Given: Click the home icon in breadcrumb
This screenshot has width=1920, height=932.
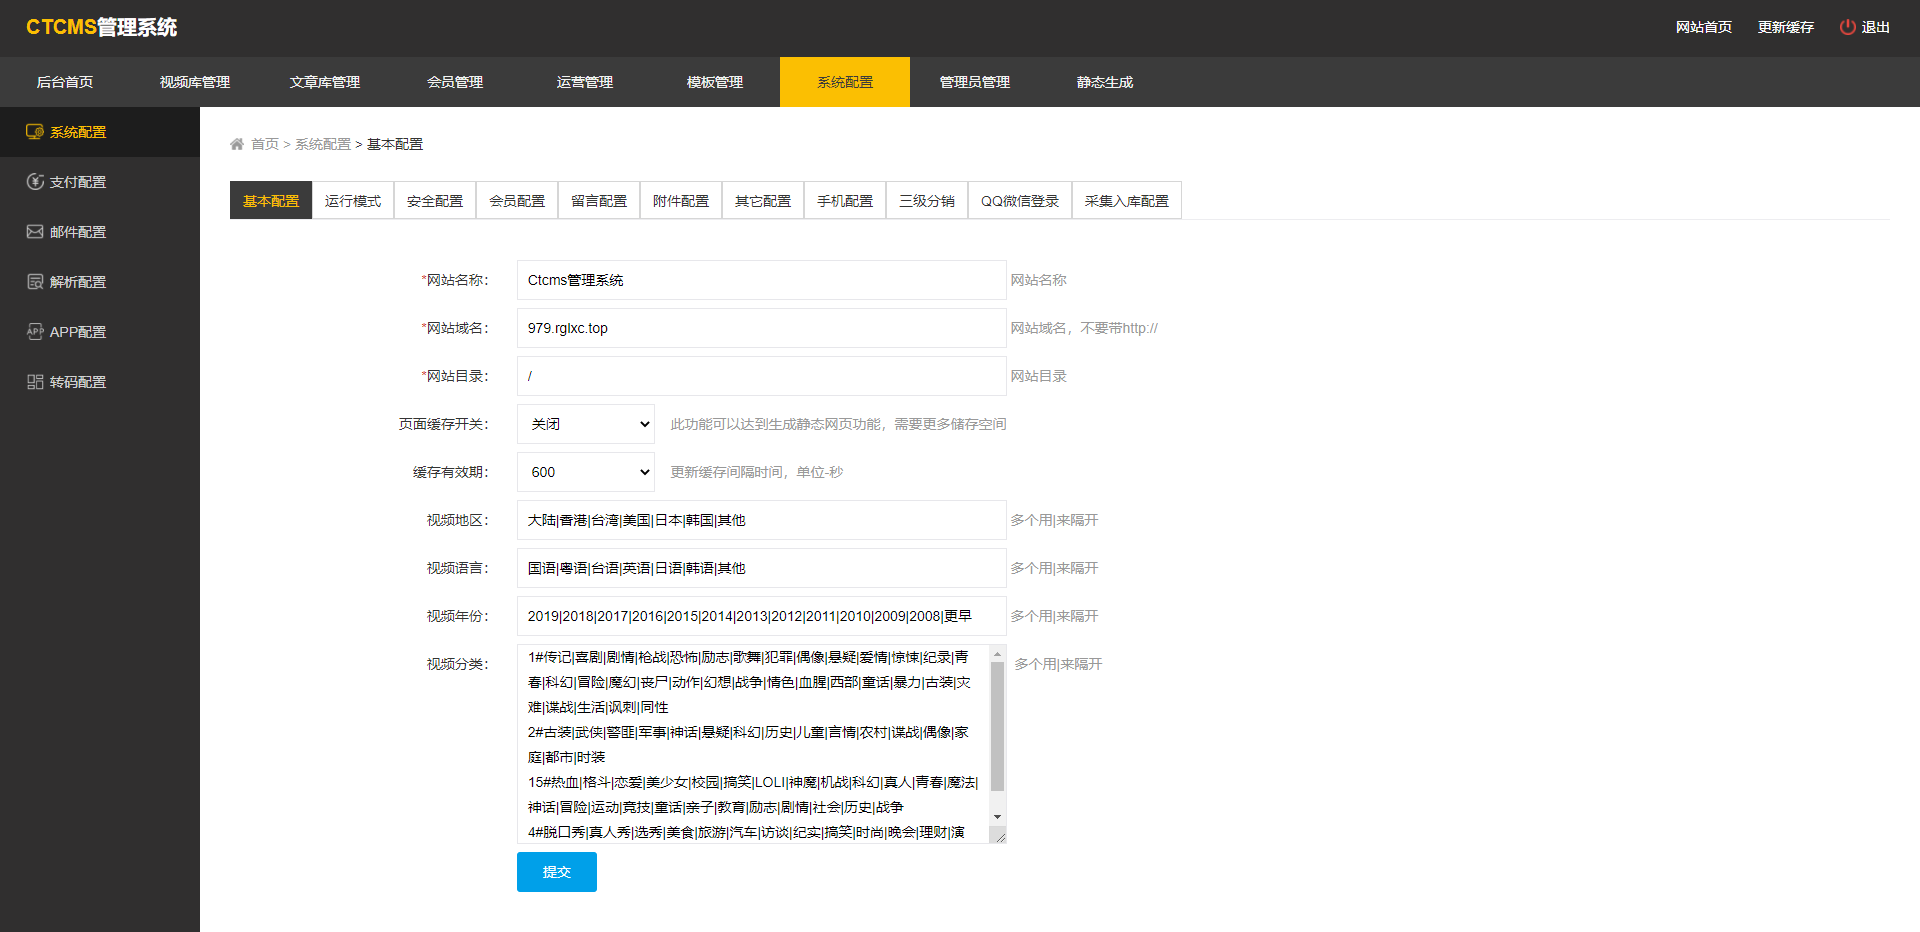Looking at the screenshot, I should [237, 144].
